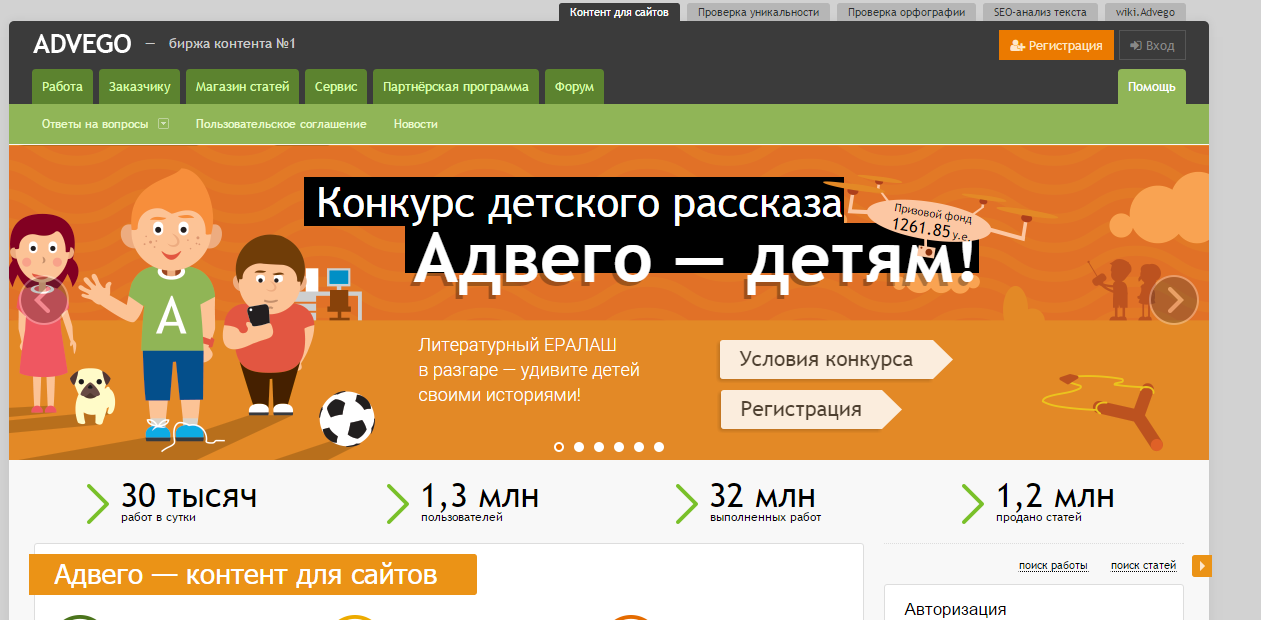Click the ADVEGO logo
The height and width of the screenshot is (620, 1261).
coord(82,44)
